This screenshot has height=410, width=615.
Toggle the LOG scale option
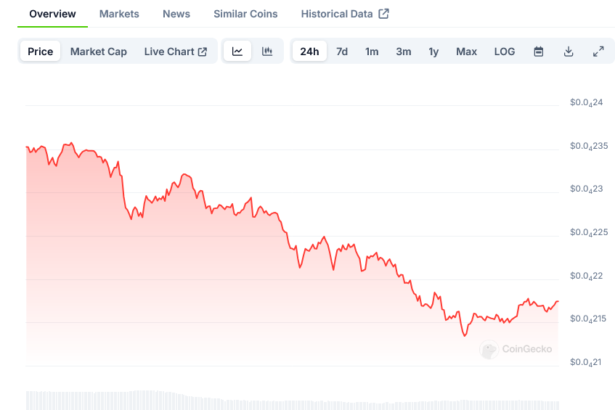coord(505,52)
